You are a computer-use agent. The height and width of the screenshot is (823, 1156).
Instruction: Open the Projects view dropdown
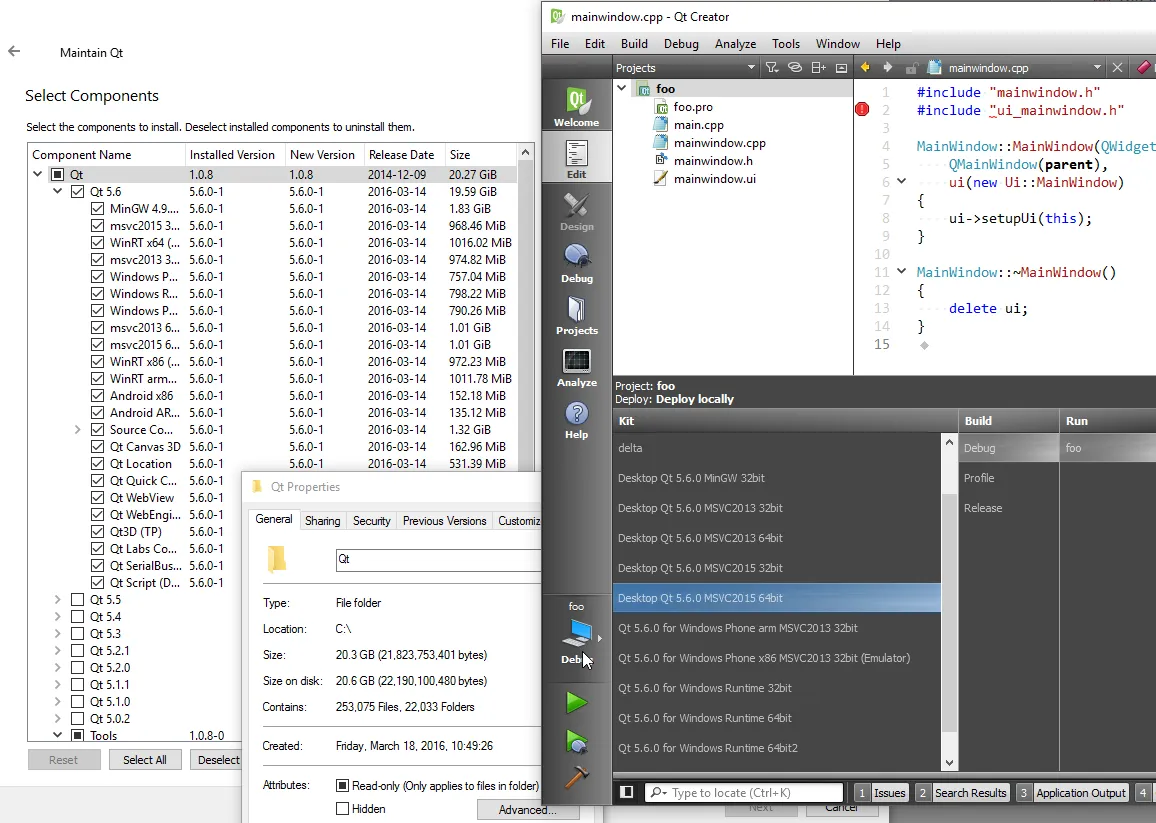click(751, 67)
